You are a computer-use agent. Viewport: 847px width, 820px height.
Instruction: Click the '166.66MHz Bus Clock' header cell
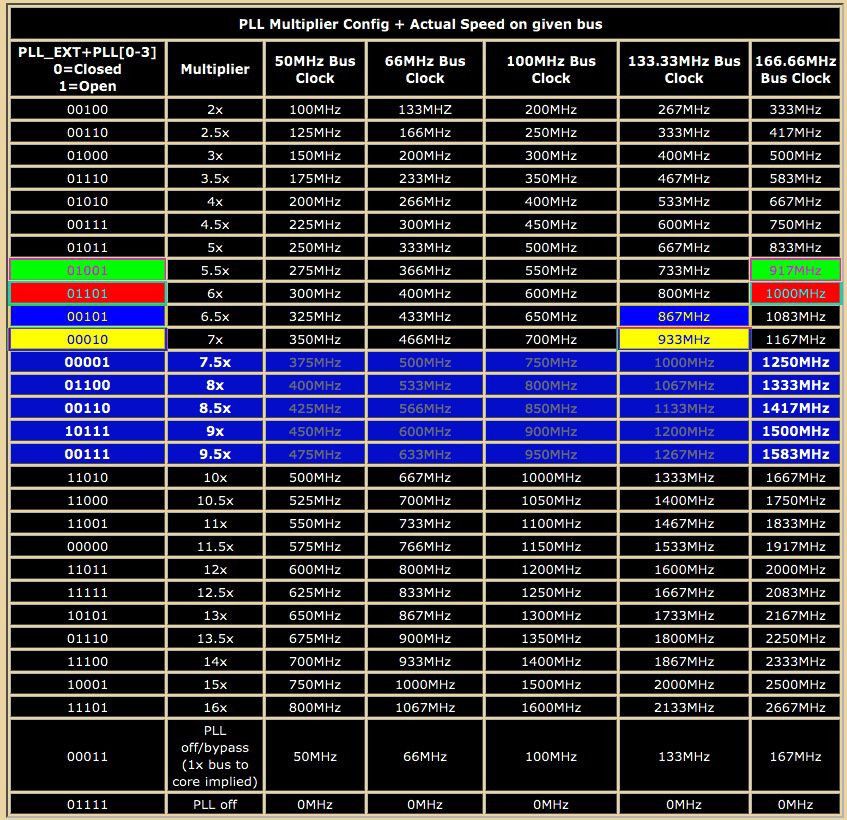(x=795, y=69)
